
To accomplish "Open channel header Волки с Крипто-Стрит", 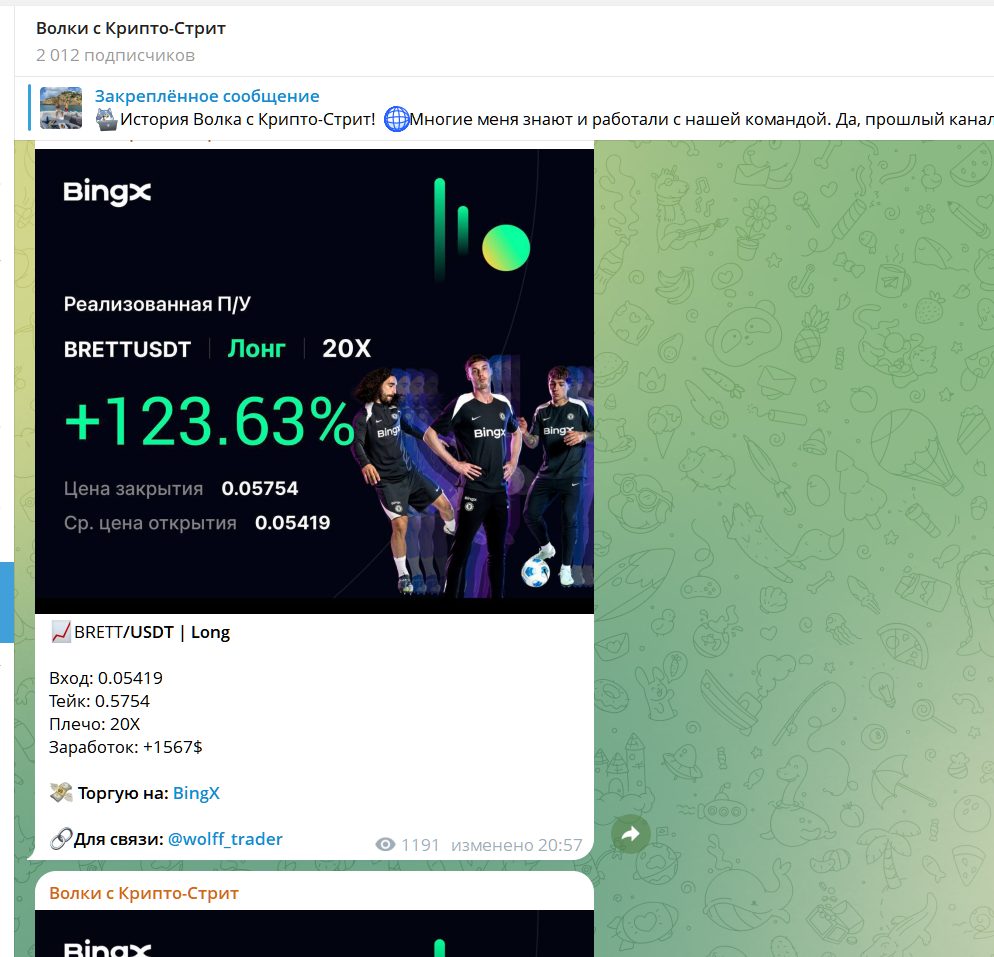I will click(131, 29).
